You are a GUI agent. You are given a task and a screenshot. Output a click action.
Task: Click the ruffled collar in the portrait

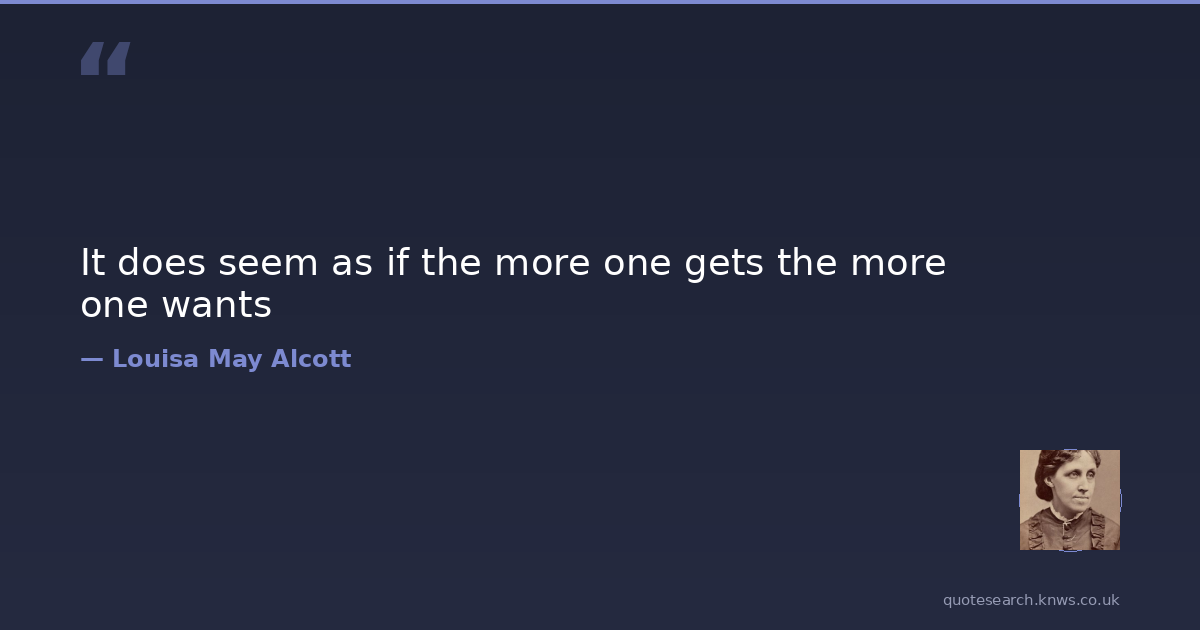1070,532
